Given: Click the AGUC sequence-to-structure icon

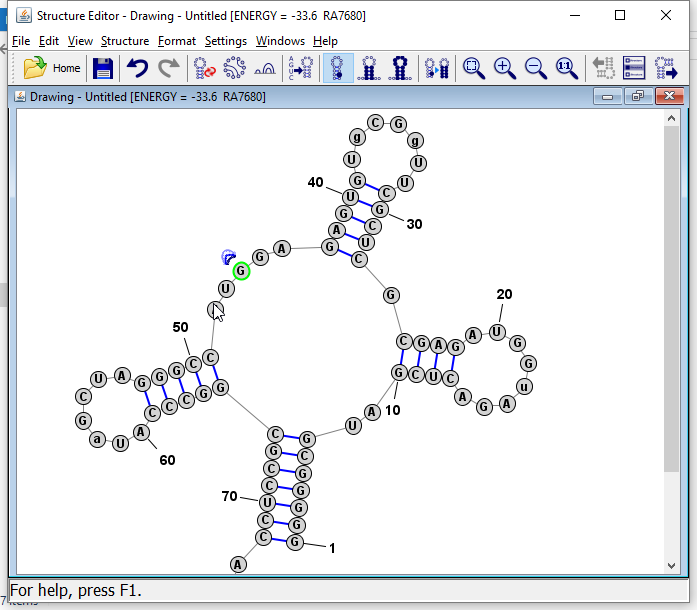Looking at the screenshot, I should (x=300, y=68).
